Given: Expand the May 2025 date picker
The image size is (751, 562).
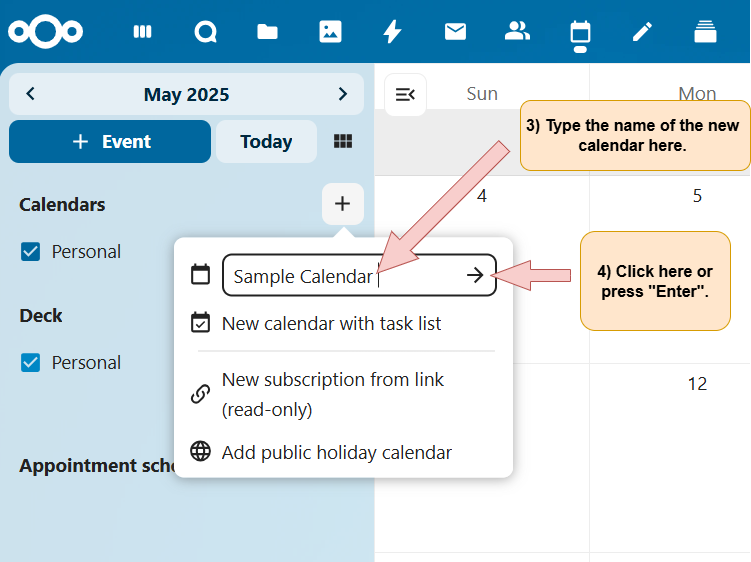Looking at the screenshot, I should [186, 95].
